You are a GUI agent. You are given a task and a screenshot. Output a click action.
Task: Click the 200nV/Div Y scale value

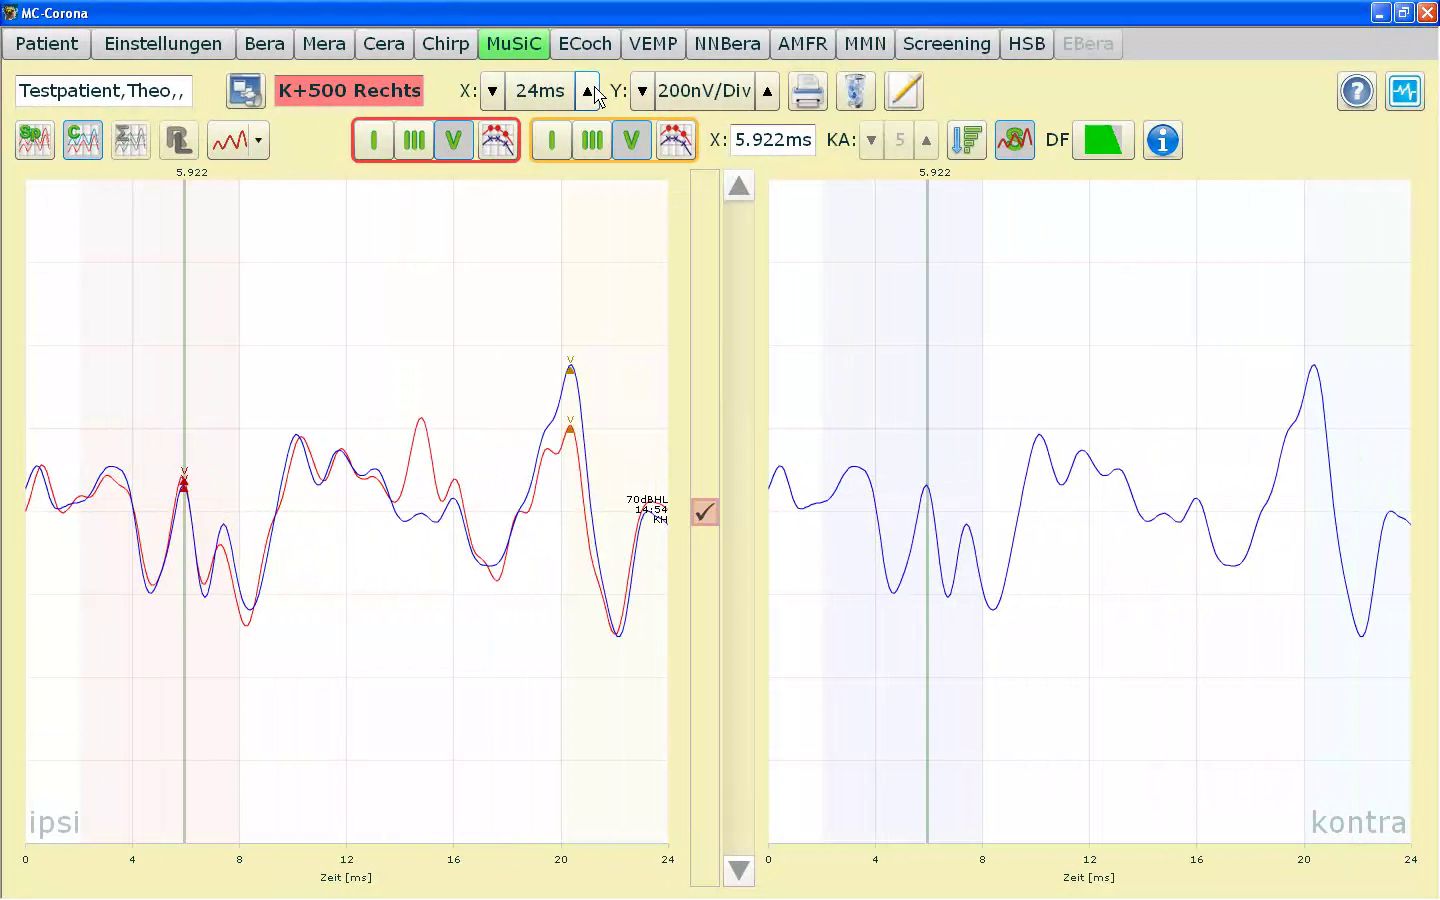pyautogui.click(x=705, y=91)
